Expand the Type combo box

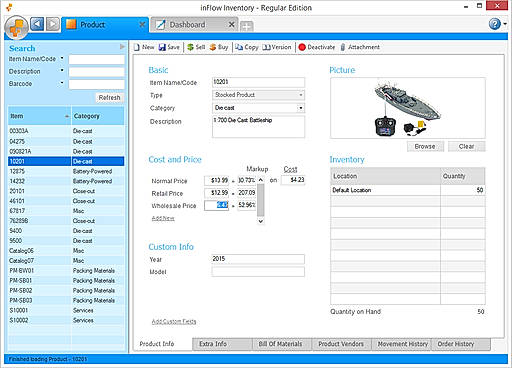(x=301, y=95)
